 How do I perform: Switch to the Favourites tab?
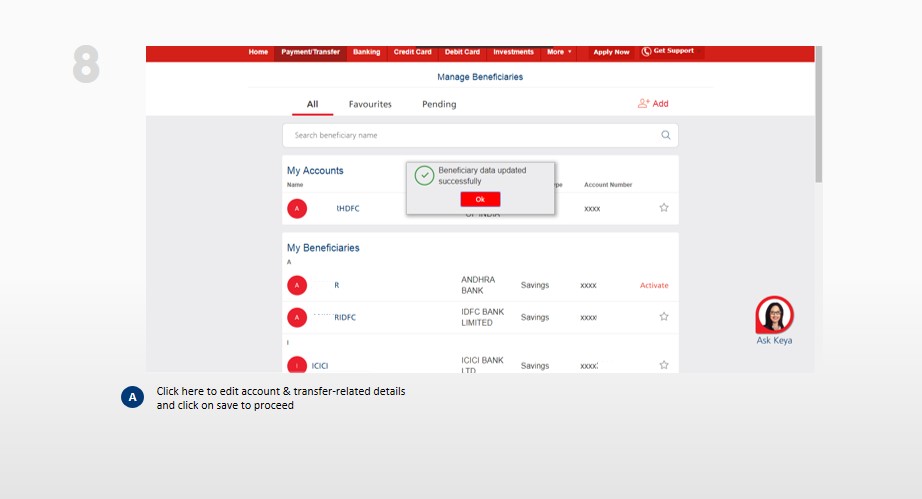tap(370, 104)
